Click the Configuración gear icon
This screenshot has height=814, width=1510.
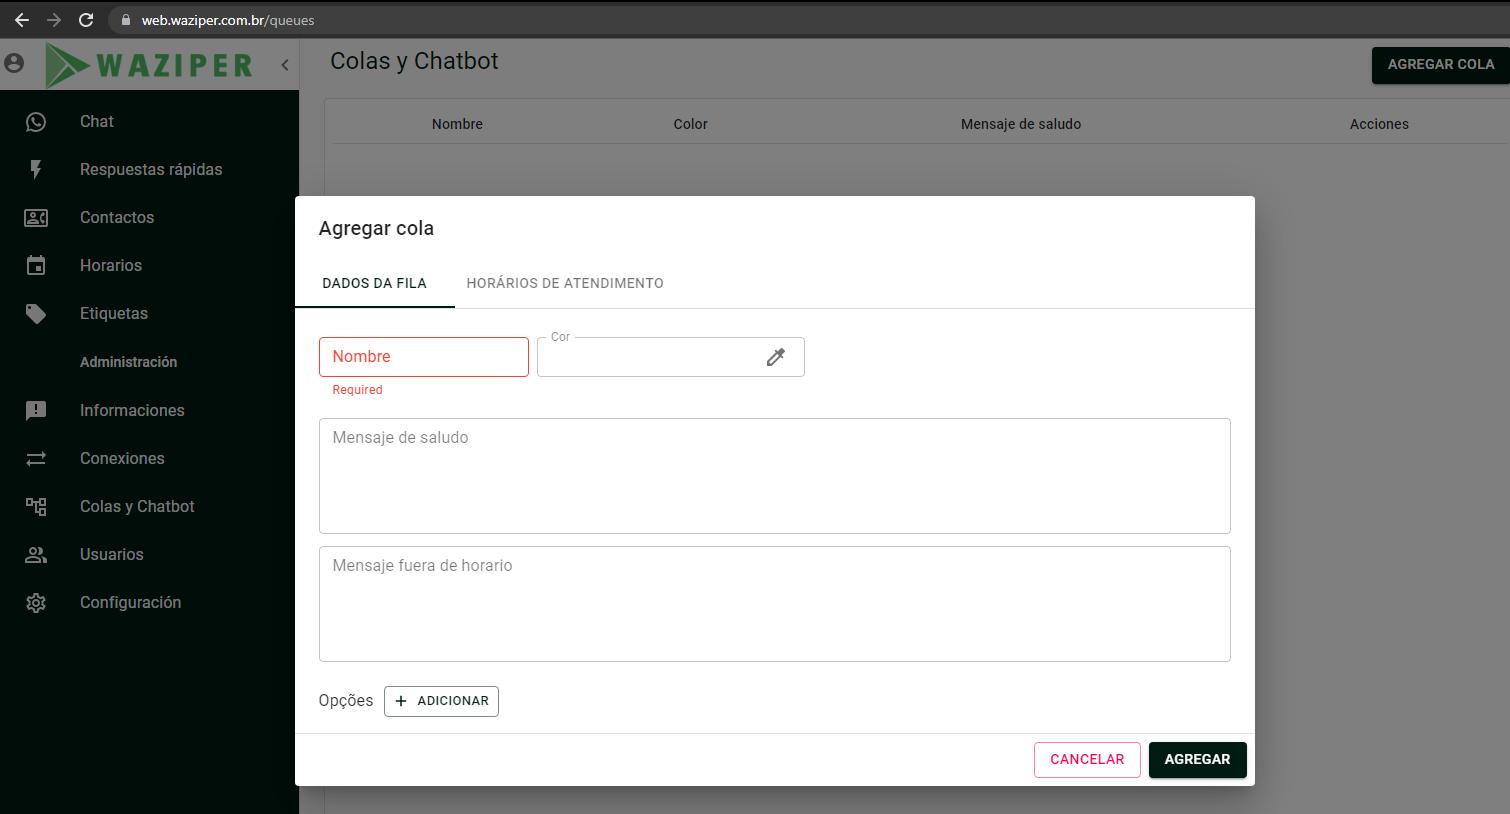[x=36, y=603]
